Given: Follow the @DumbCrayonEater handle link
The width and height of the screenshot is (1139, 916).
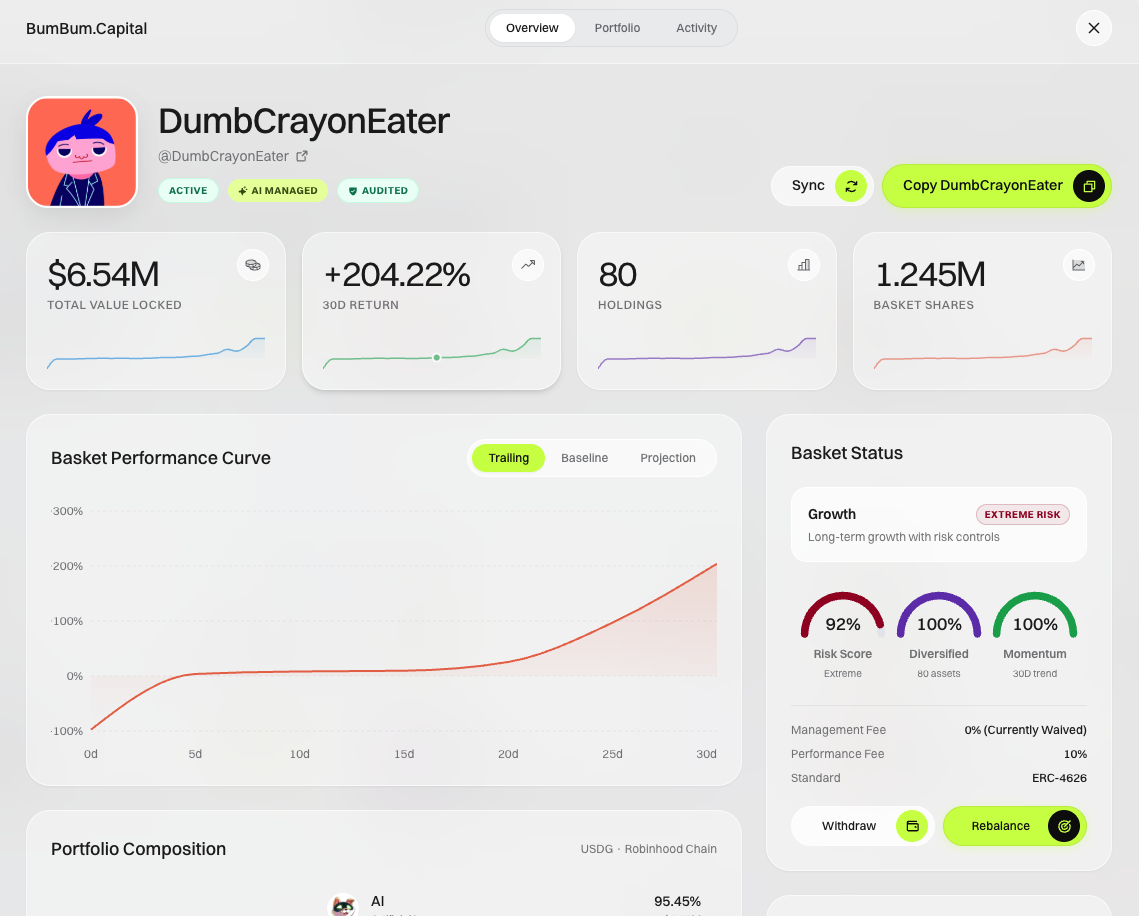Looking at the screenshot, I should (224, 156).
